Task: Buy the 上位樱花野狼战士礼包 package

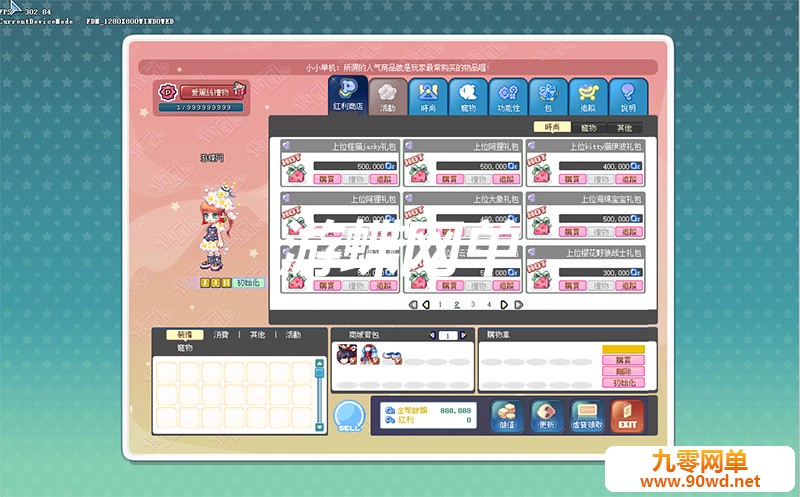Action: point(572,286)
